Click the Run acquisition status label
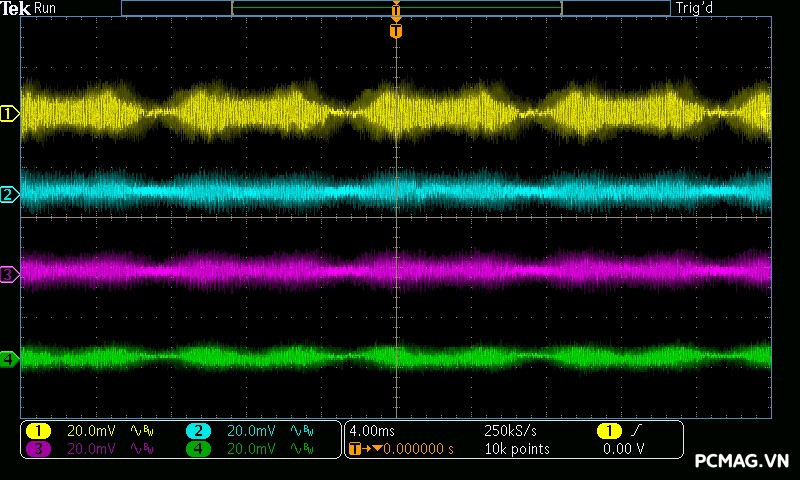 tap(46, 8)
